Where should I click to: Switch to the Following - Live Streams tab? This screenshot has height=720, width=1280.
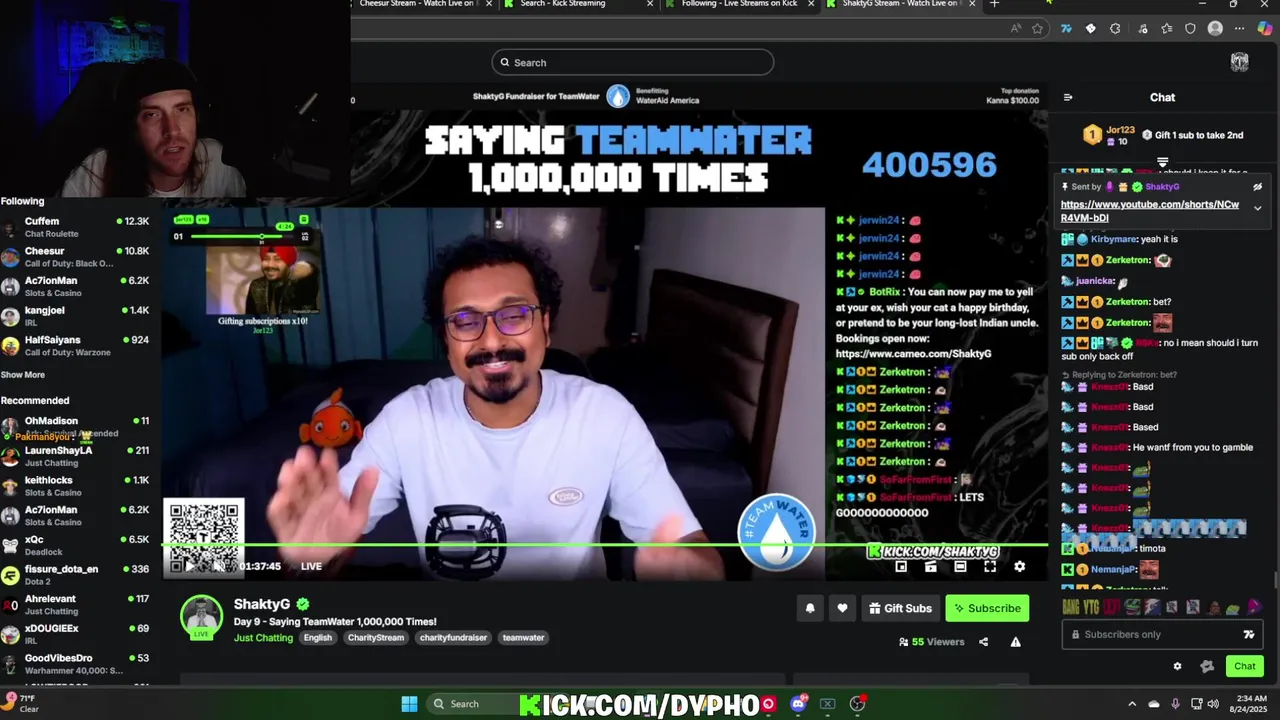tap(738, 4)
